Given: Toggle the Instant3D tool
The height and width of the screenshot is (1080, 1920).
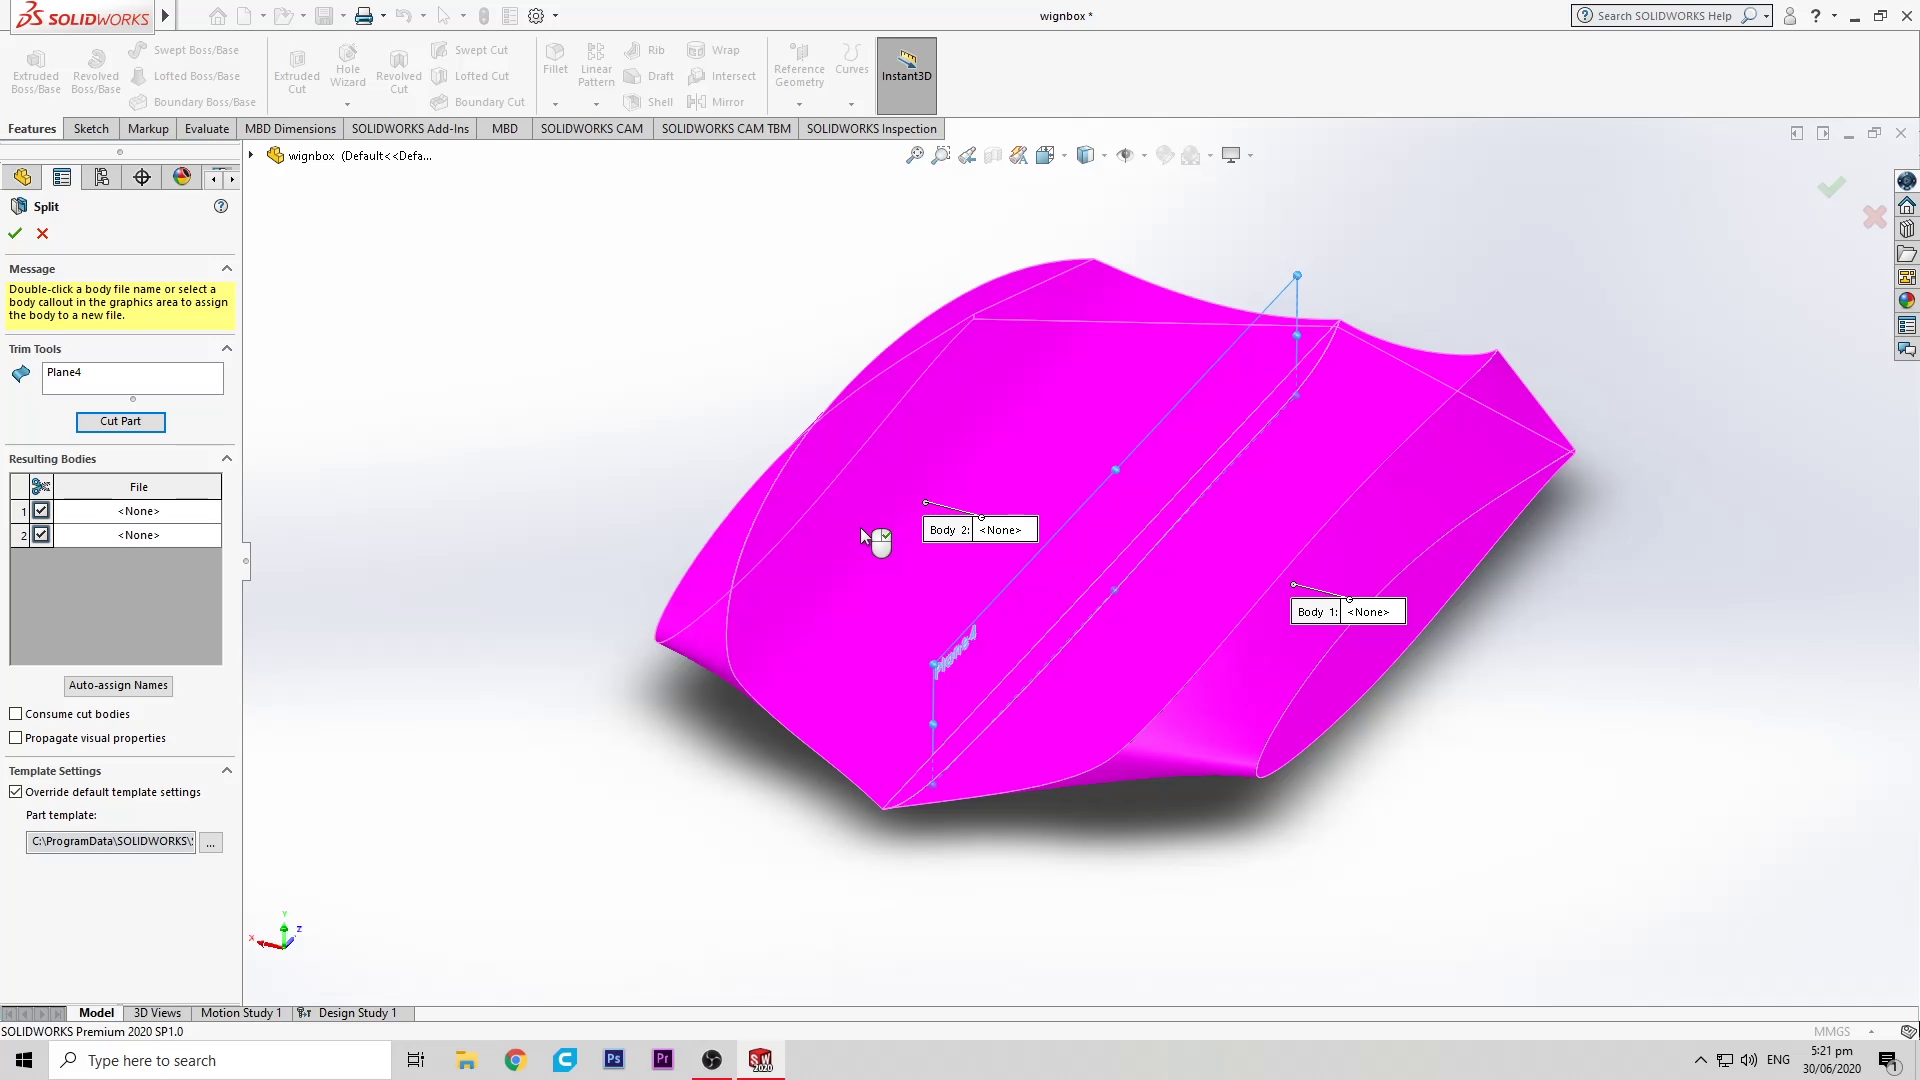Looking at the screenshot, I should coord(907,75).
